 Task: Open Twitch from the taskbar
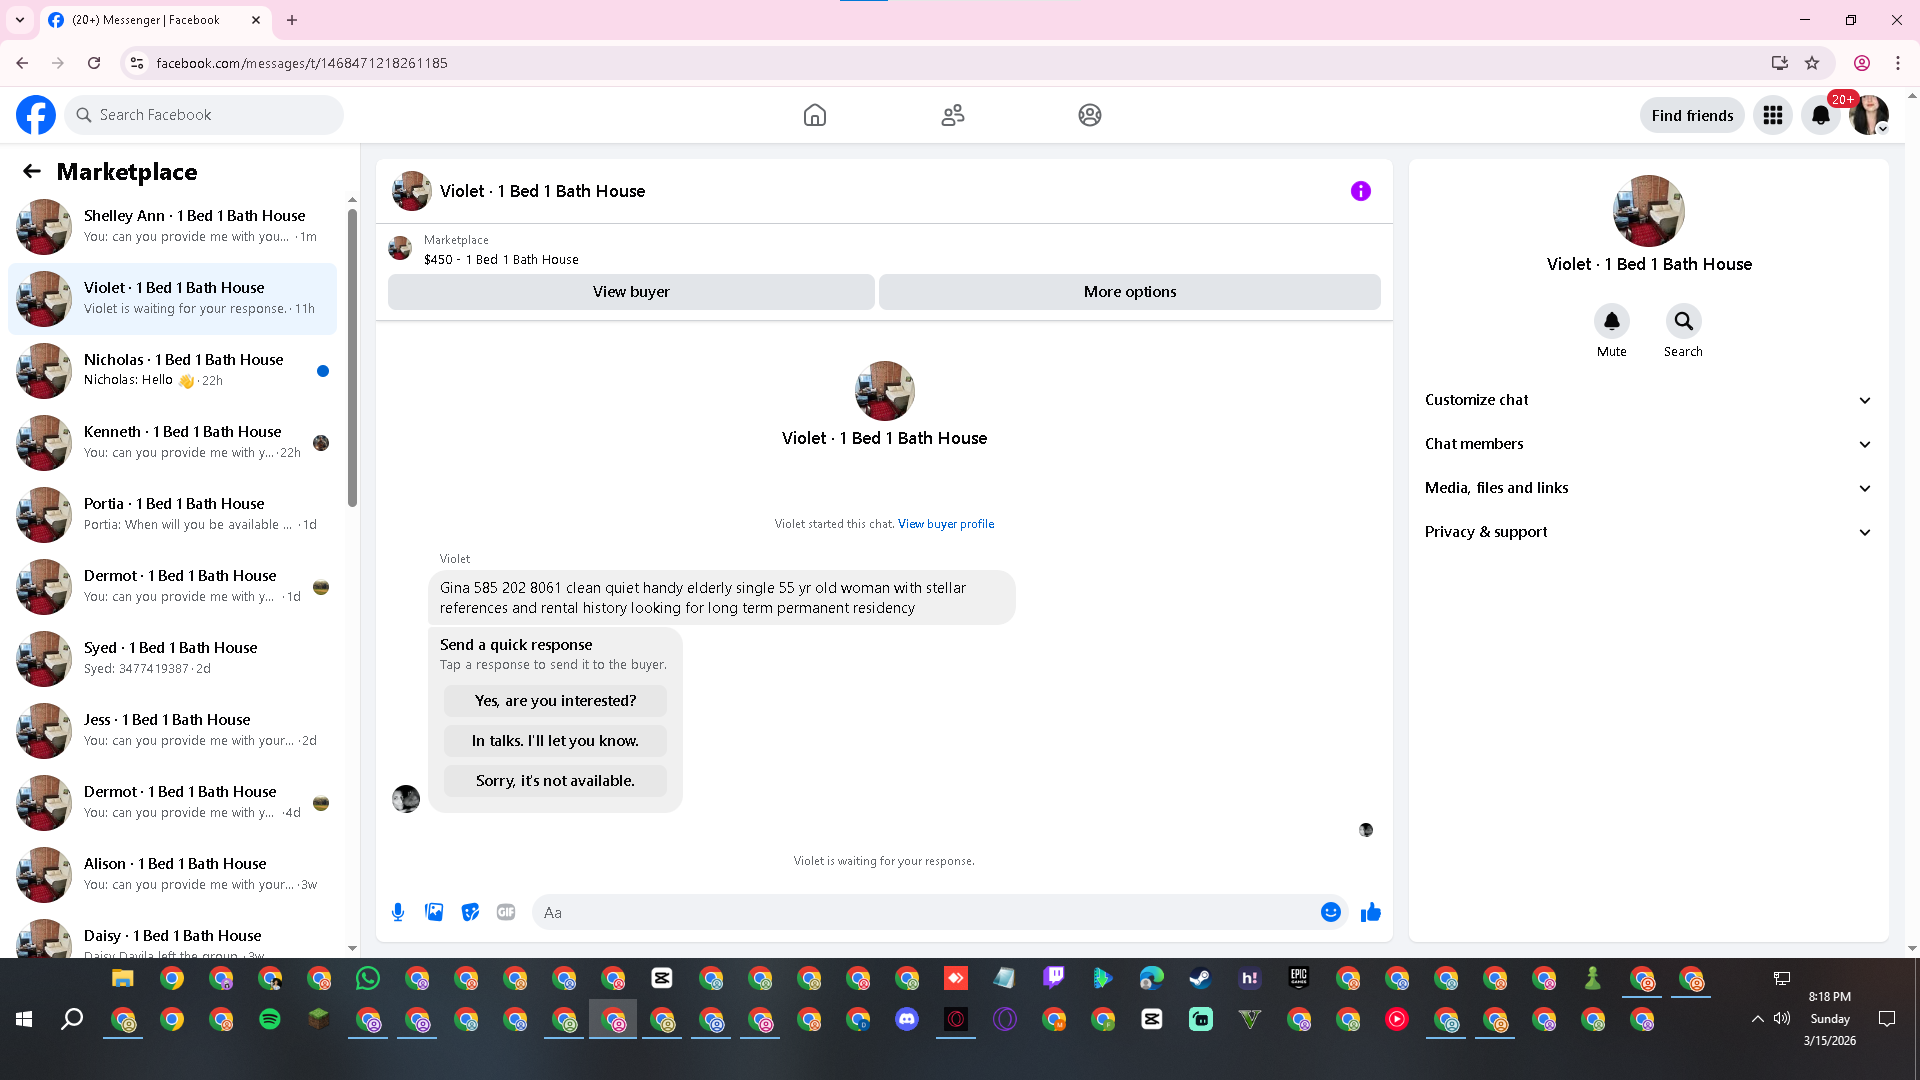coord(1053,978)
